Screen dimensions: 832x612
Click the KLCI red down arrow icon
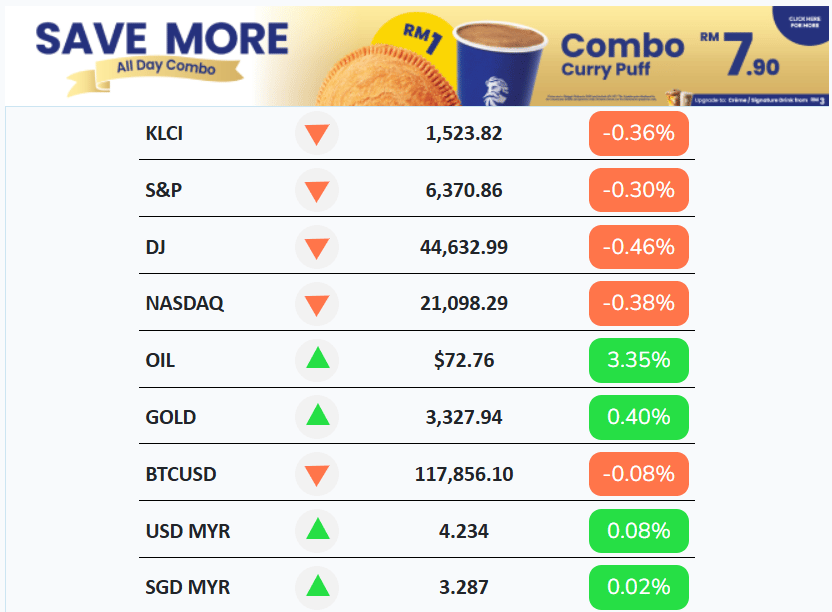[317, 134]
